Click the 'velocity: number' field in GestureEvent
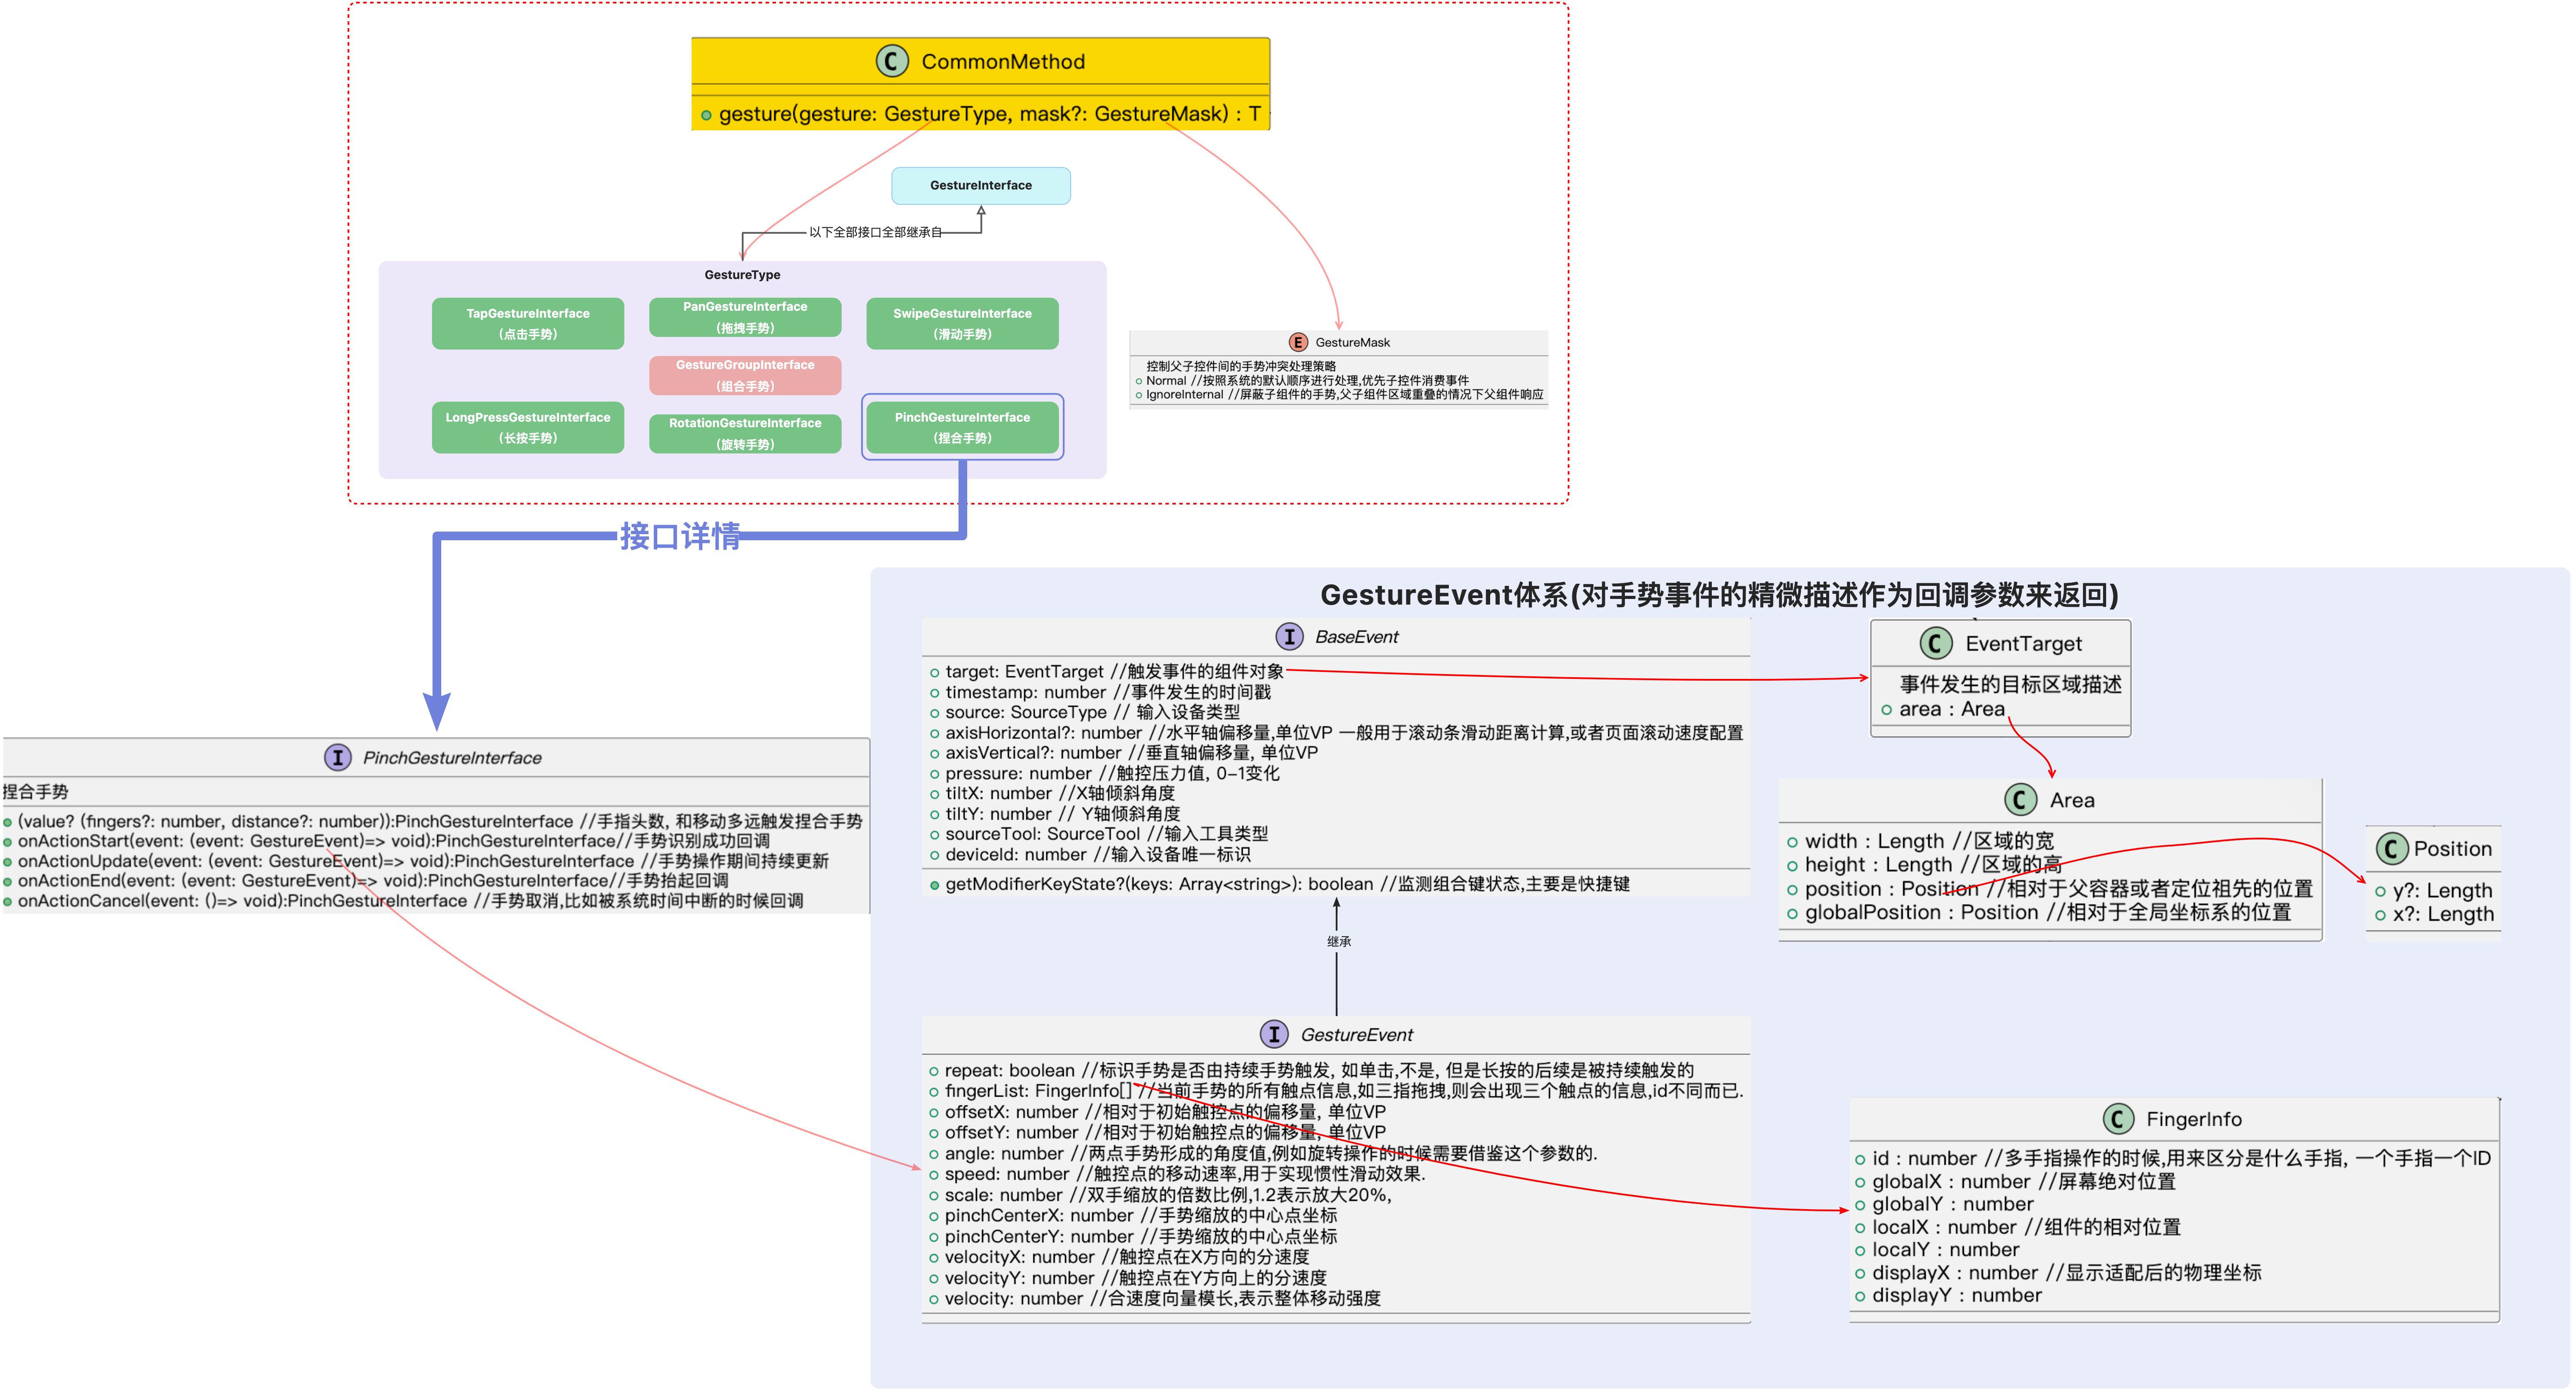Screen dimensions: 2576x1390 1155,1299
